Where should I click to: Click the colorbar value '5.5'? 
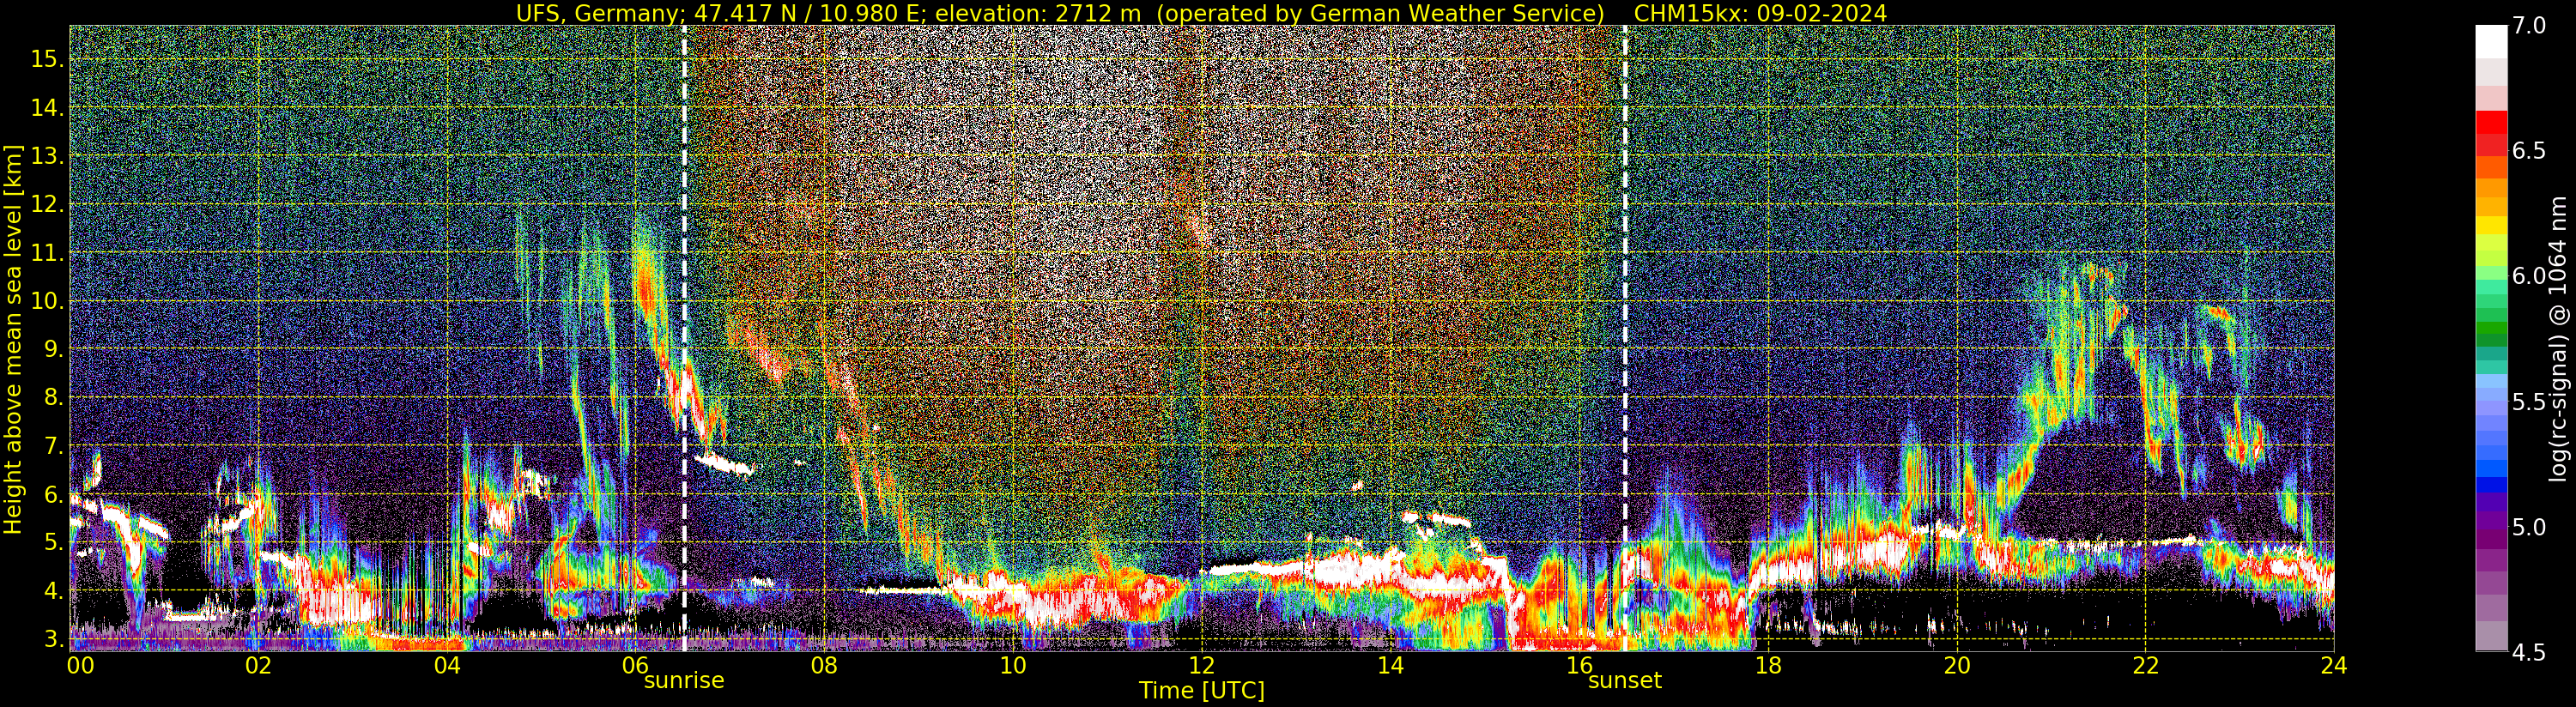[2529, 401]
